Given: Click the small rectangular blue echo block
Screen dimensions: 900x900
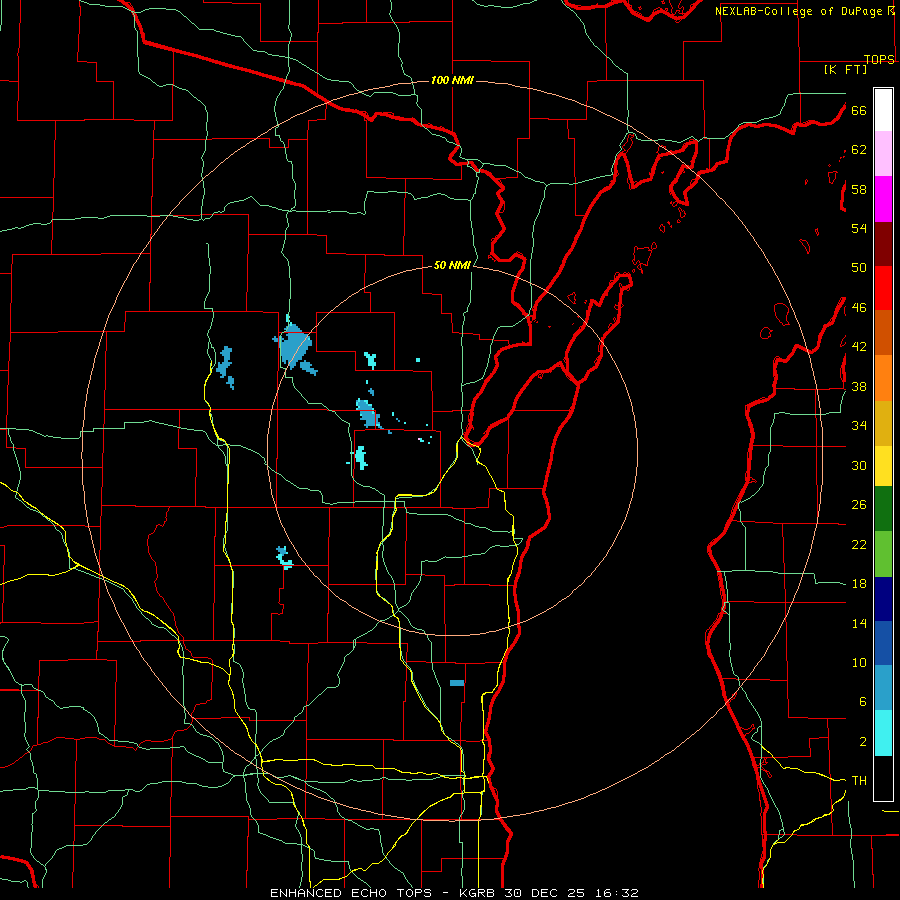Looking at the screenshot, I should [x=457, y=683].
